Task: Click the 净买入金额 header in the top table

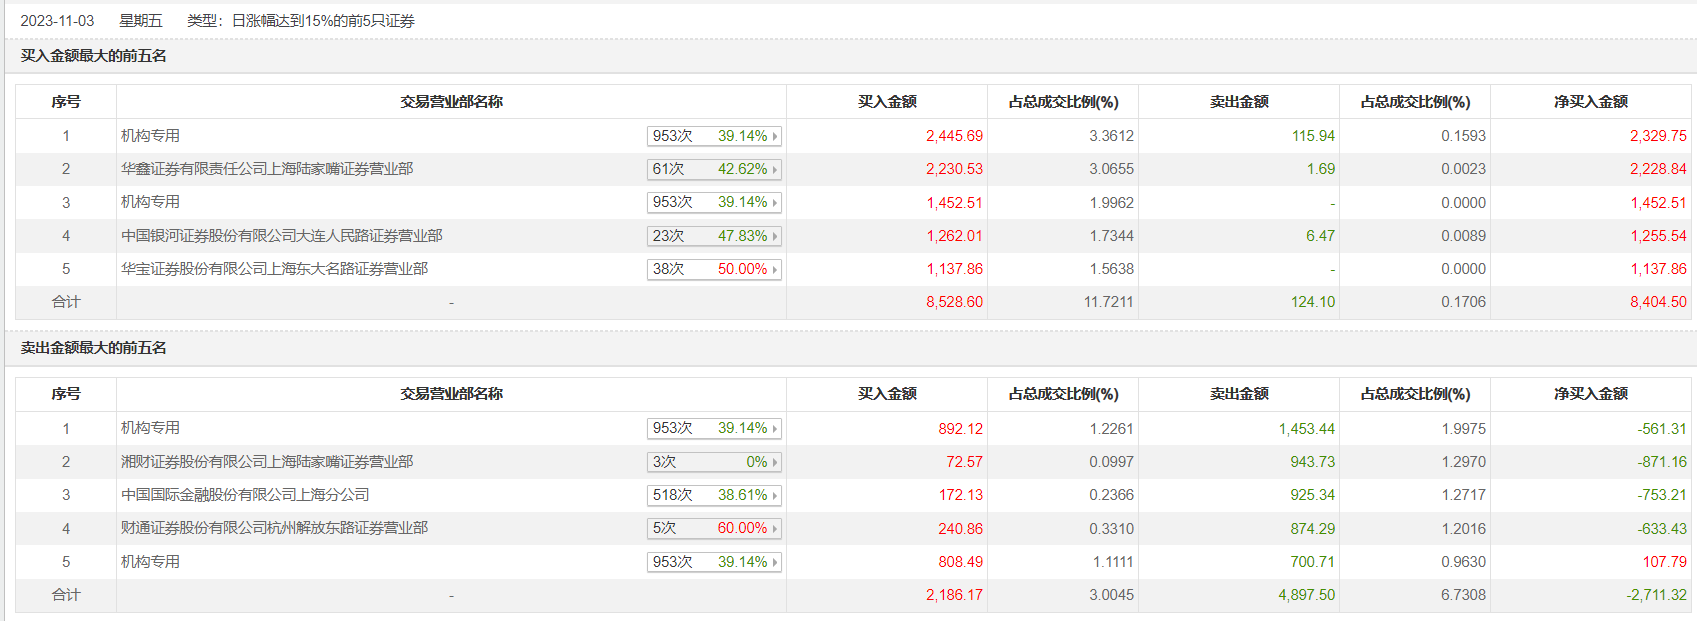Action: 1590,102
